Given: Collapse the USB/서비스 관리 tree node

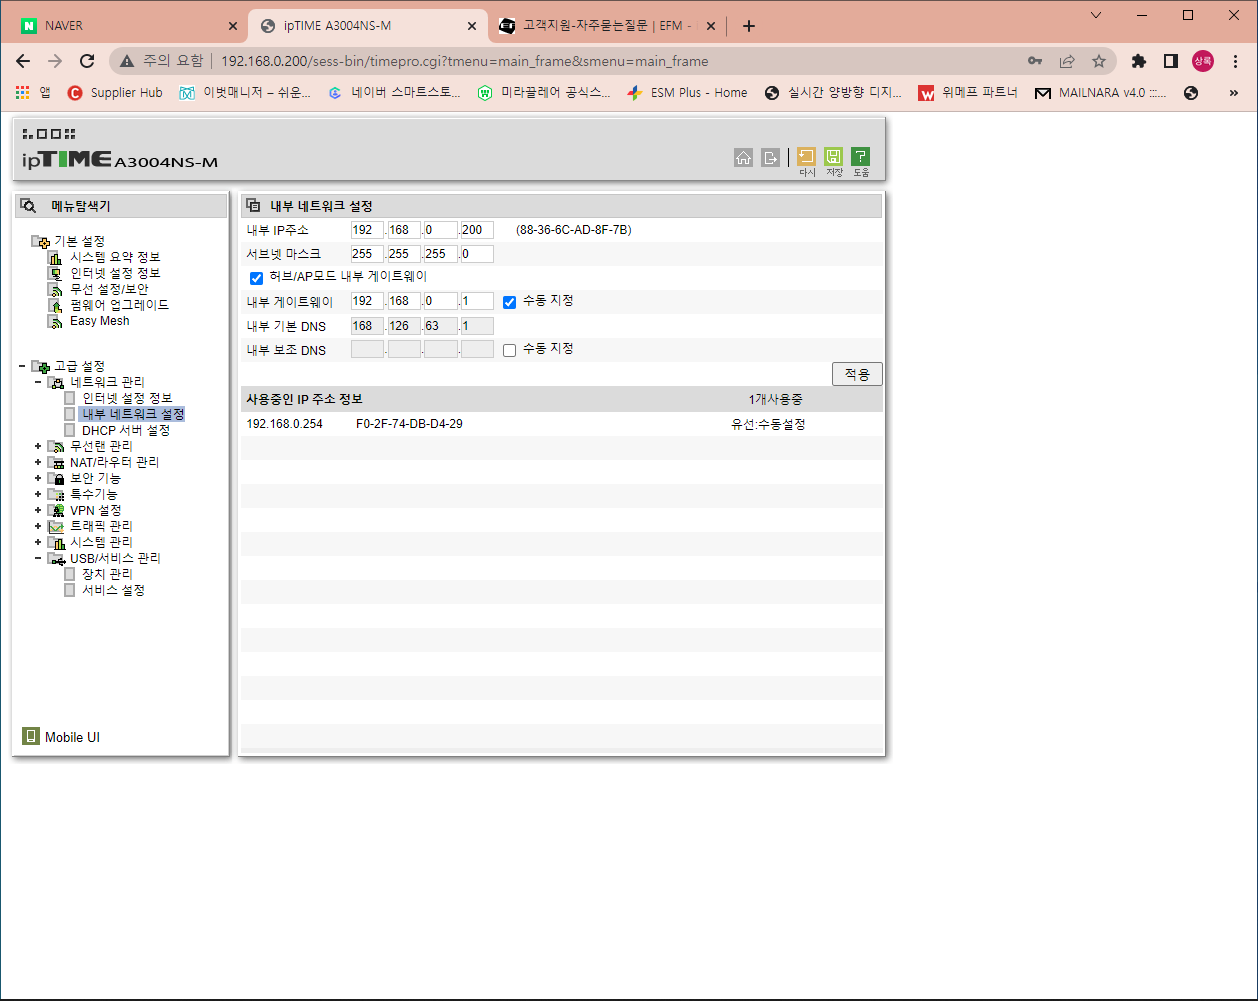Looking at the screenshot, I should pos(38,558).
